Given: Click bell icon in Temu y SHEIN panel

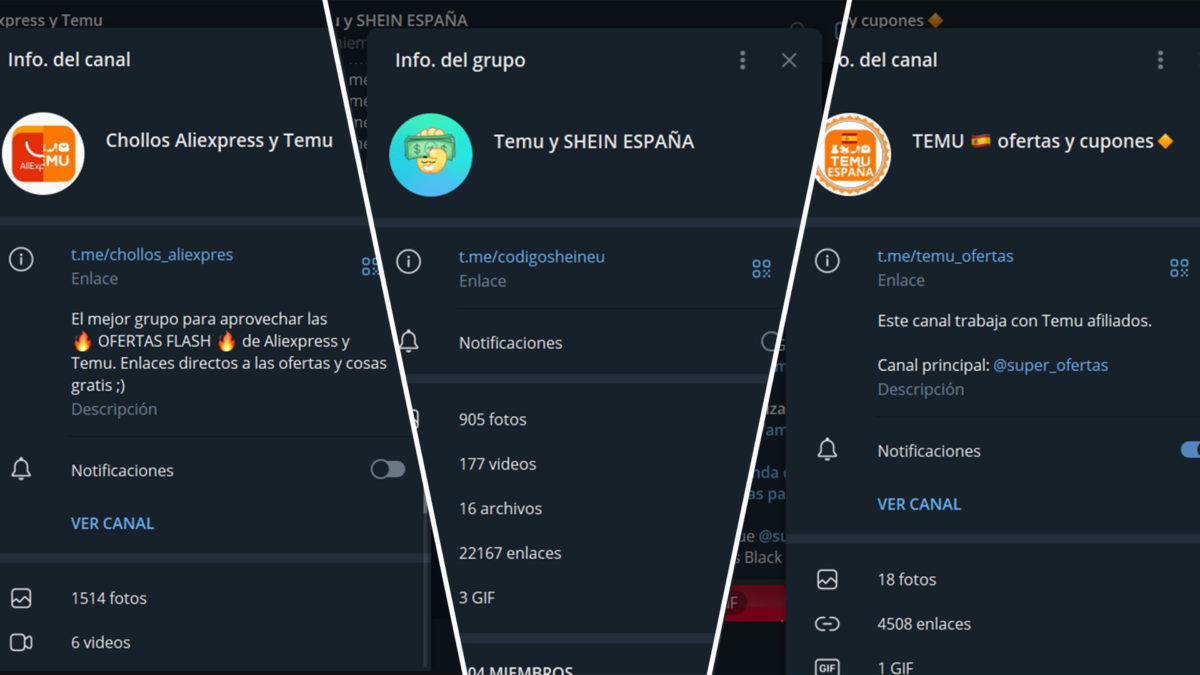Looking at the screenshot, I should click(x=408, y=342).
